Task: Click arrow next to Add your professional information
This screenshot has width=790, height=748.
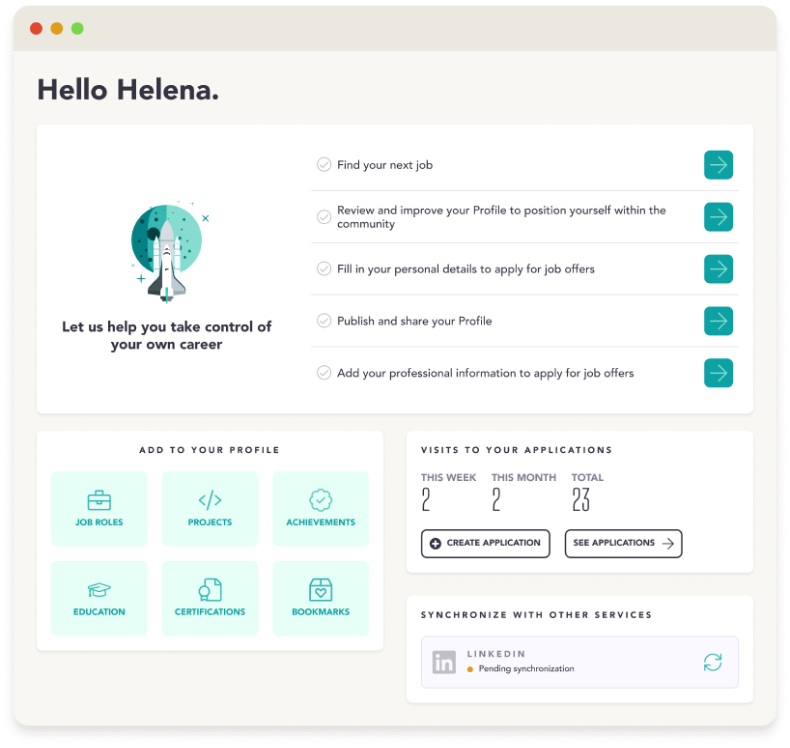Action: pyautogui.click(x=718, y=373)
